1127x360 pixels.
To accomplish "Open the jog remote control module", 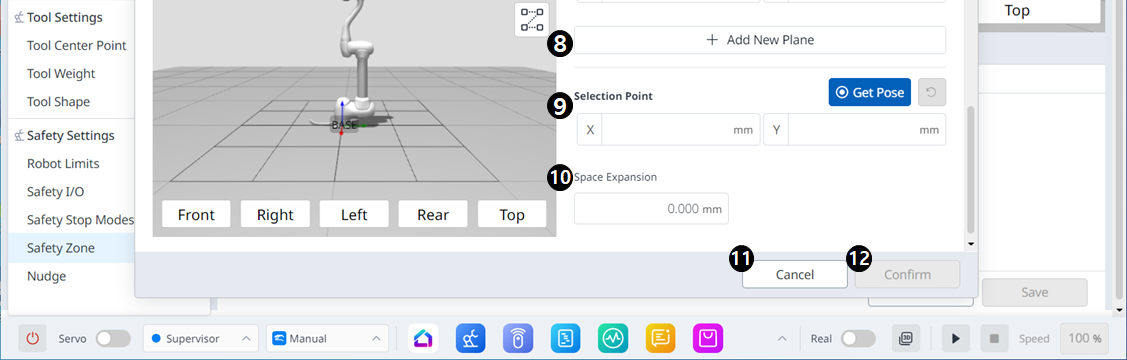I will coord(518,338).
